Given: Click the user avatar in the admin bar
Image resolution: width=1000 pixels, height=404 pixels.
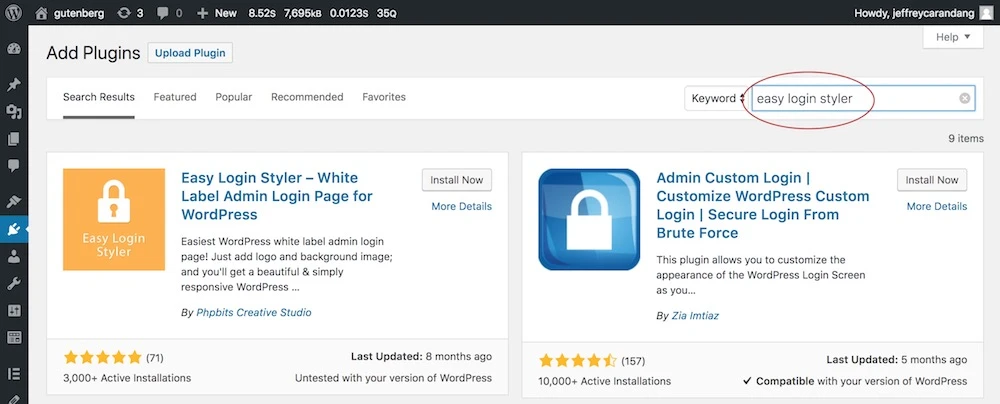Looking at the screenshot, I should point(986,13).
